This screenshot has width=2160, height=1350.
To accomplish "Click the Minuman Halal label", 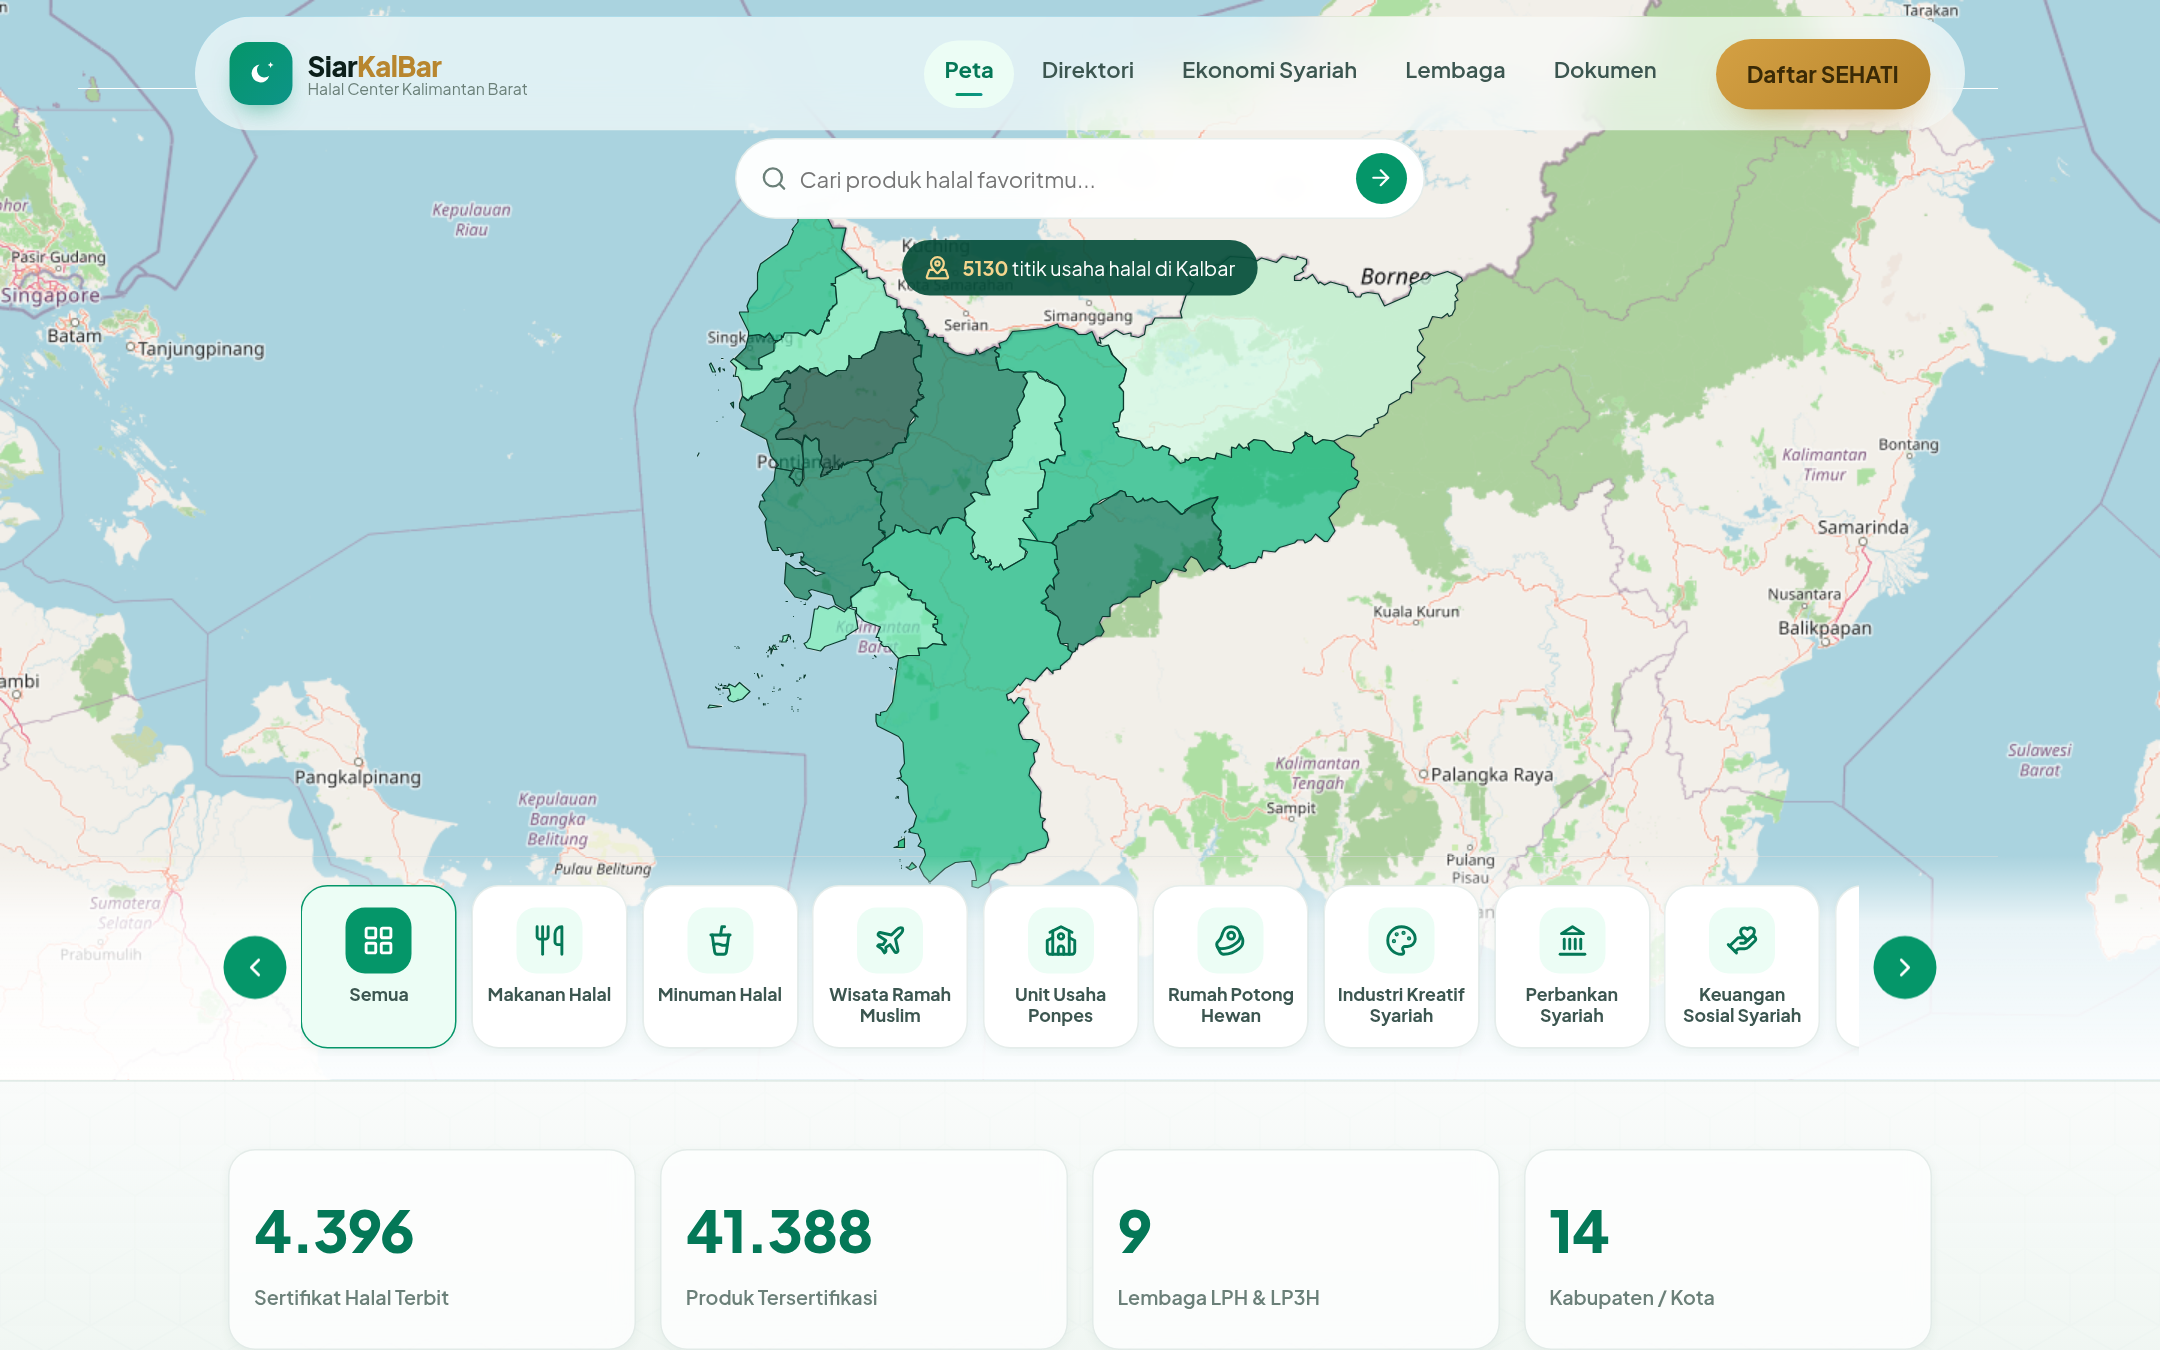I will coord(720,995).
